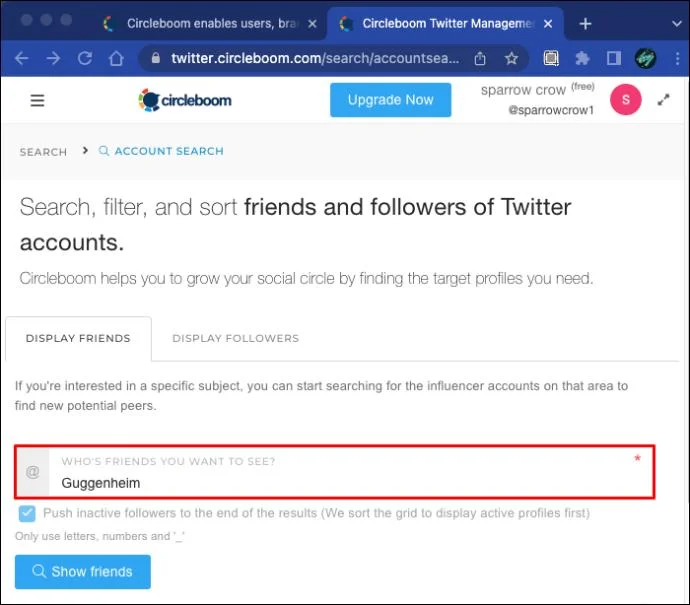The image size is (690, 605).
Task: Open the extensions puzzle menu
Action: click(x=582, y=58)
